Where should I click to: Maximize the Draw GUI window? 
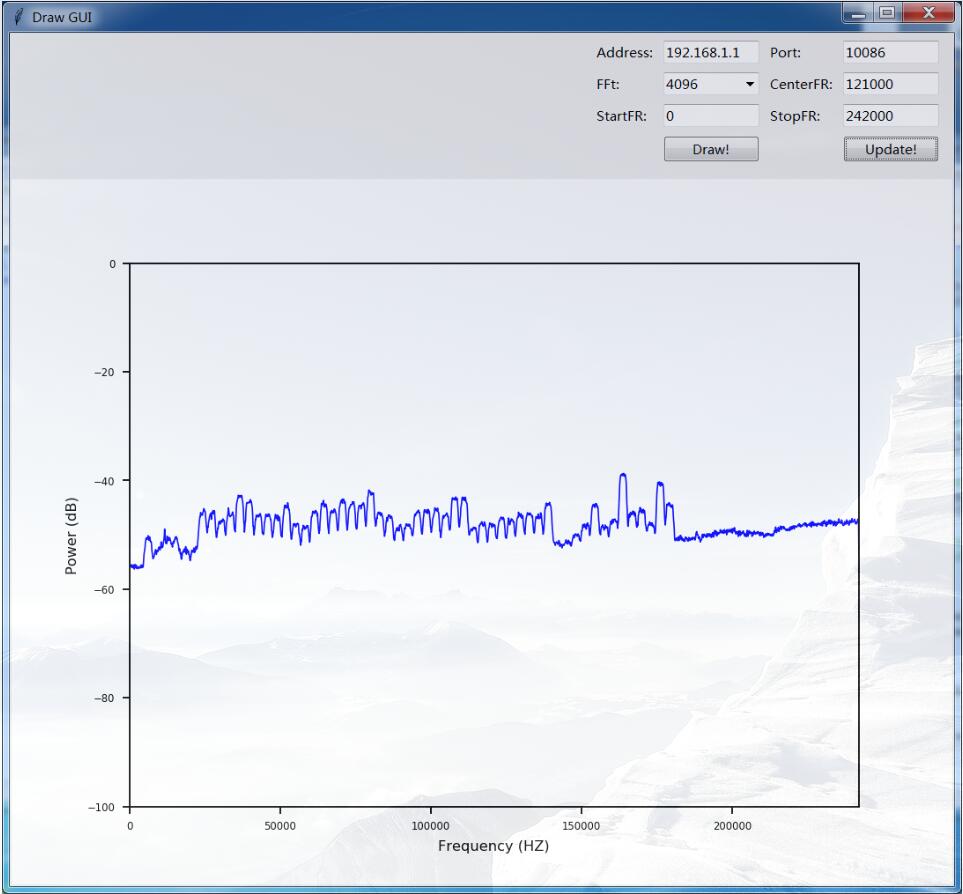(x=887, y=13)
